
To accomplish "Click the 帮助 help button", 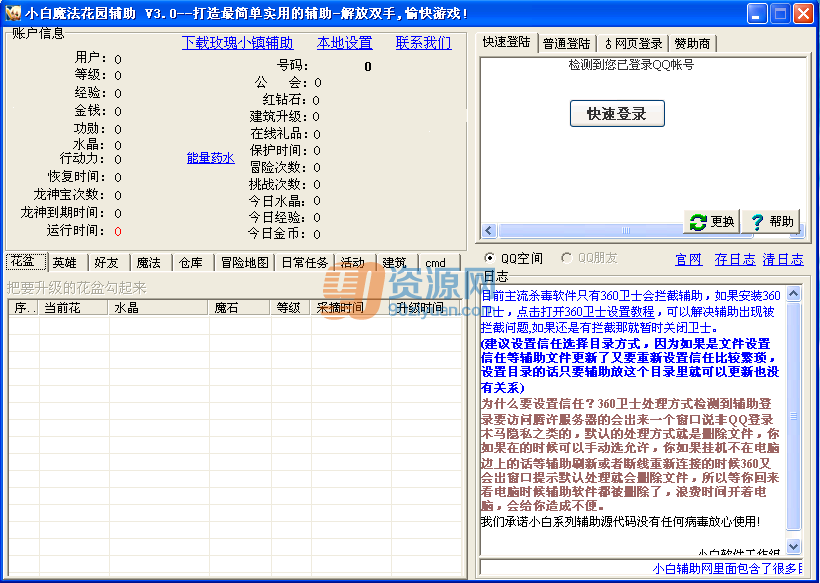I will point(771,222).
